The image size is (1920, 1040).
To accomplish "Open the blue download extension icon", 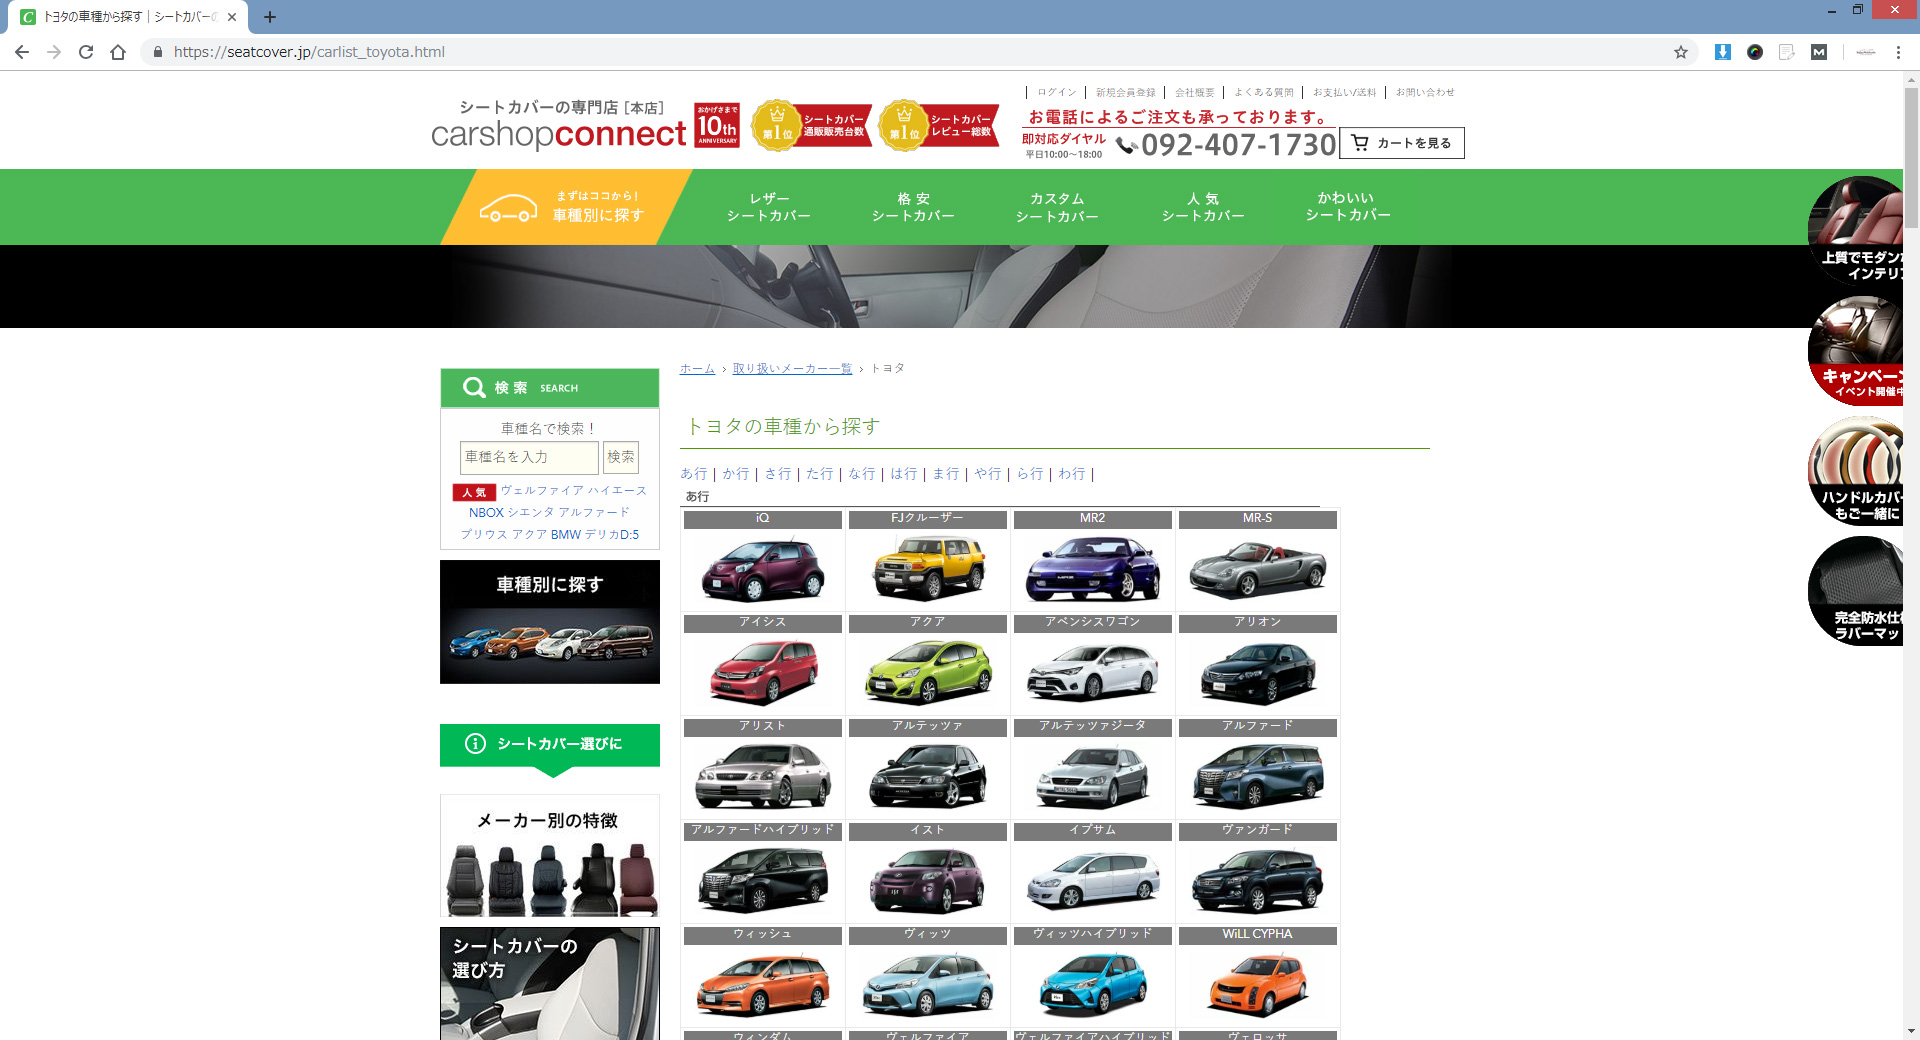I will point(1723,52).
